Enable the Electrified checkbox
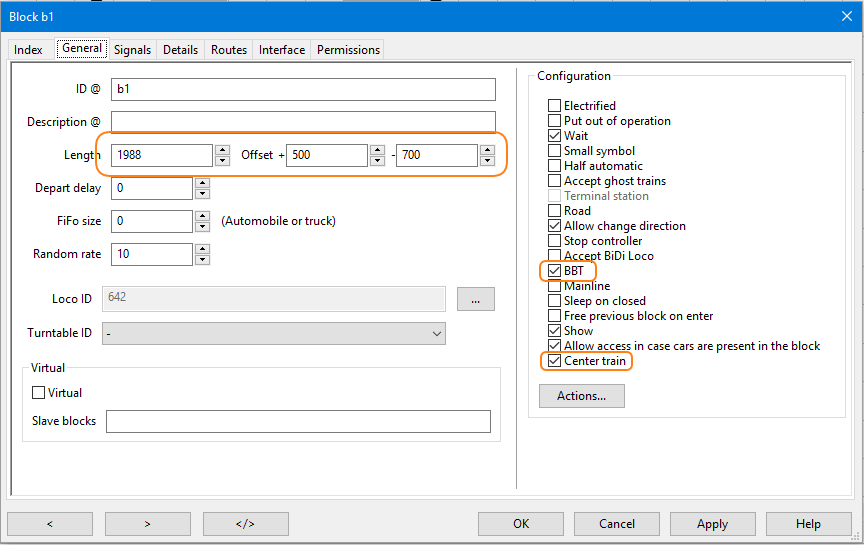Image resolution: width=864 pixels, height=545 pixels. click(x=555, y=106)
